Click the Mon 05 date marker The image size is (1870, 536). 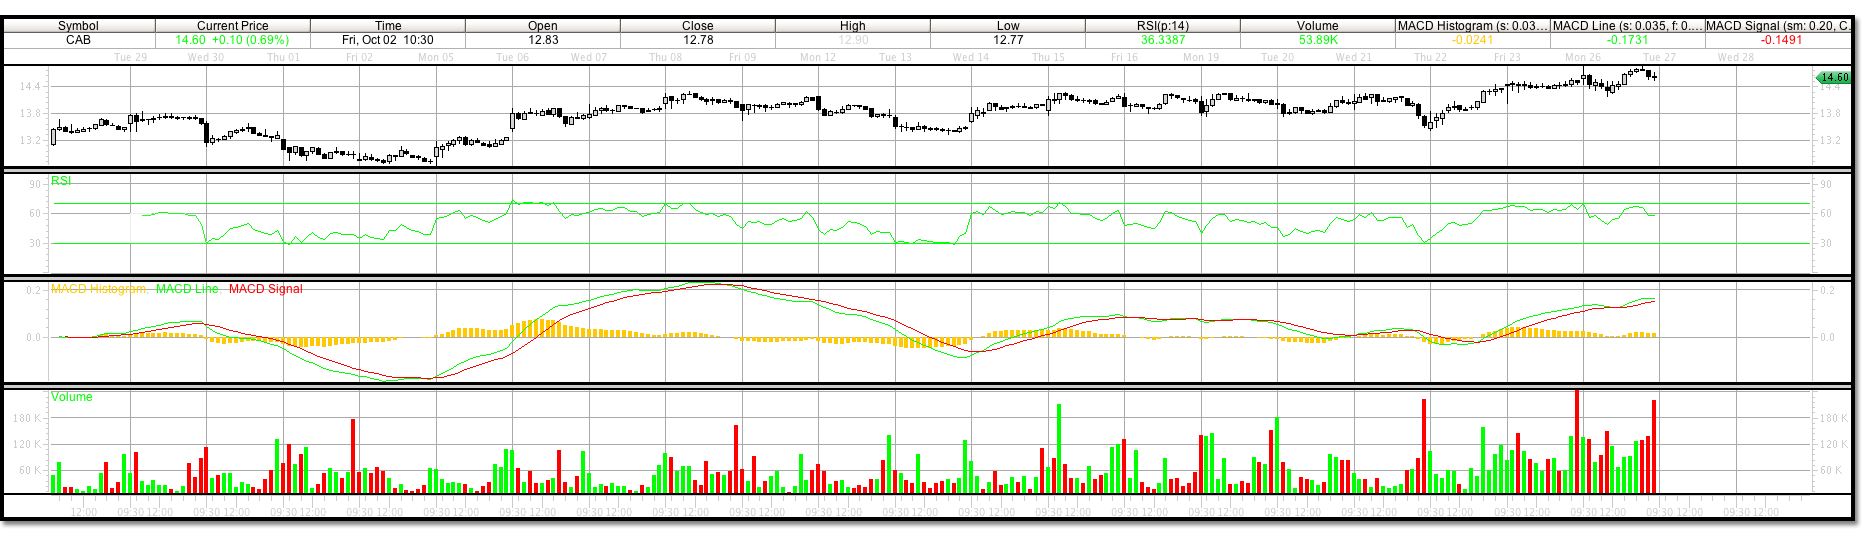435,57
